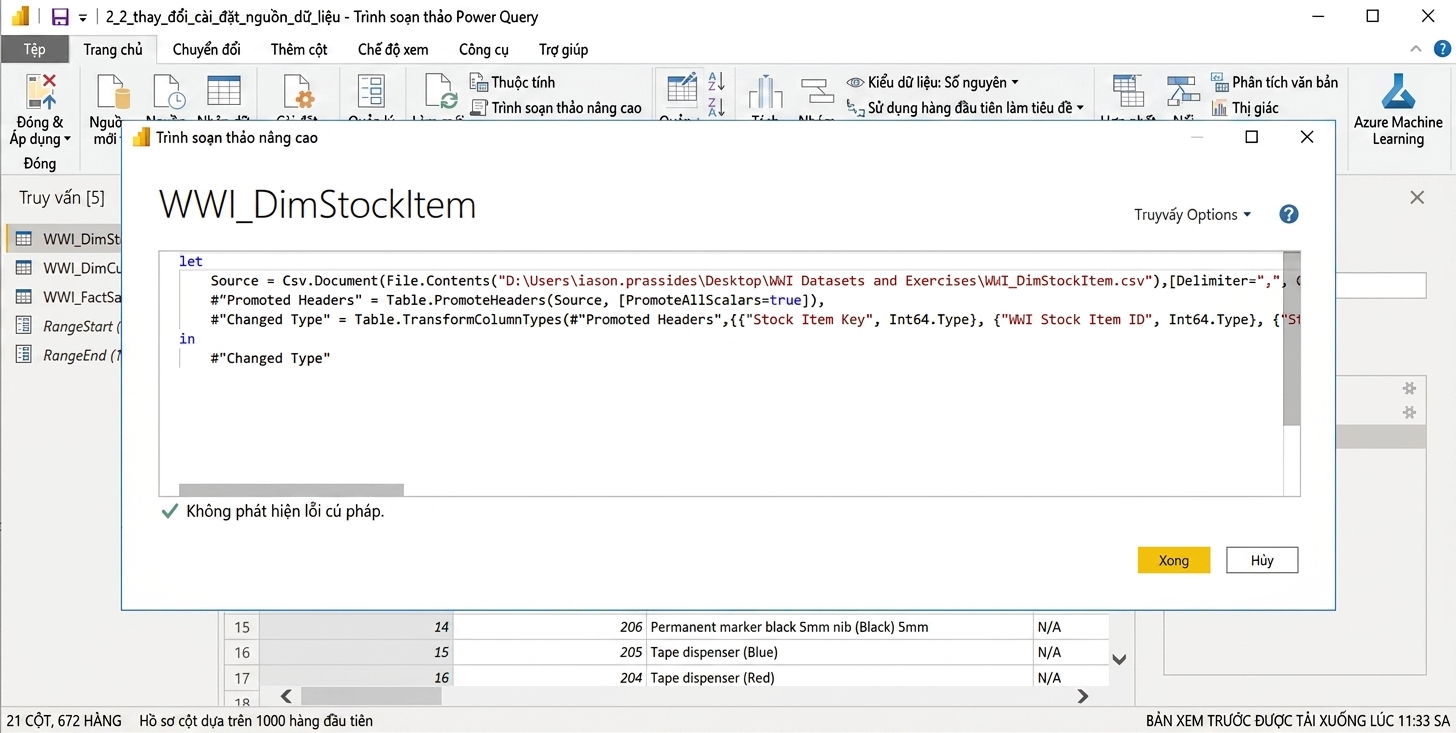Click horizontal scrollbar in code editor
Viewport: 1456px width, 733px height.
click(291, 490)
